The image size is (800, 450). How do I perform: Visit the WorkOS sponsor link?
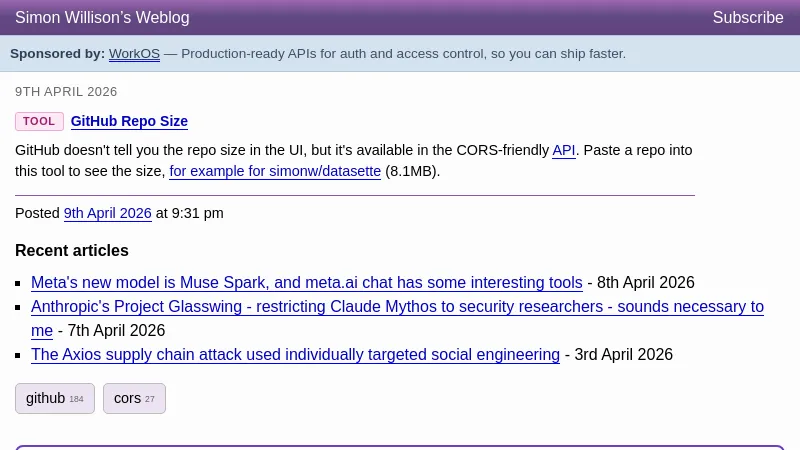(134, 53)
